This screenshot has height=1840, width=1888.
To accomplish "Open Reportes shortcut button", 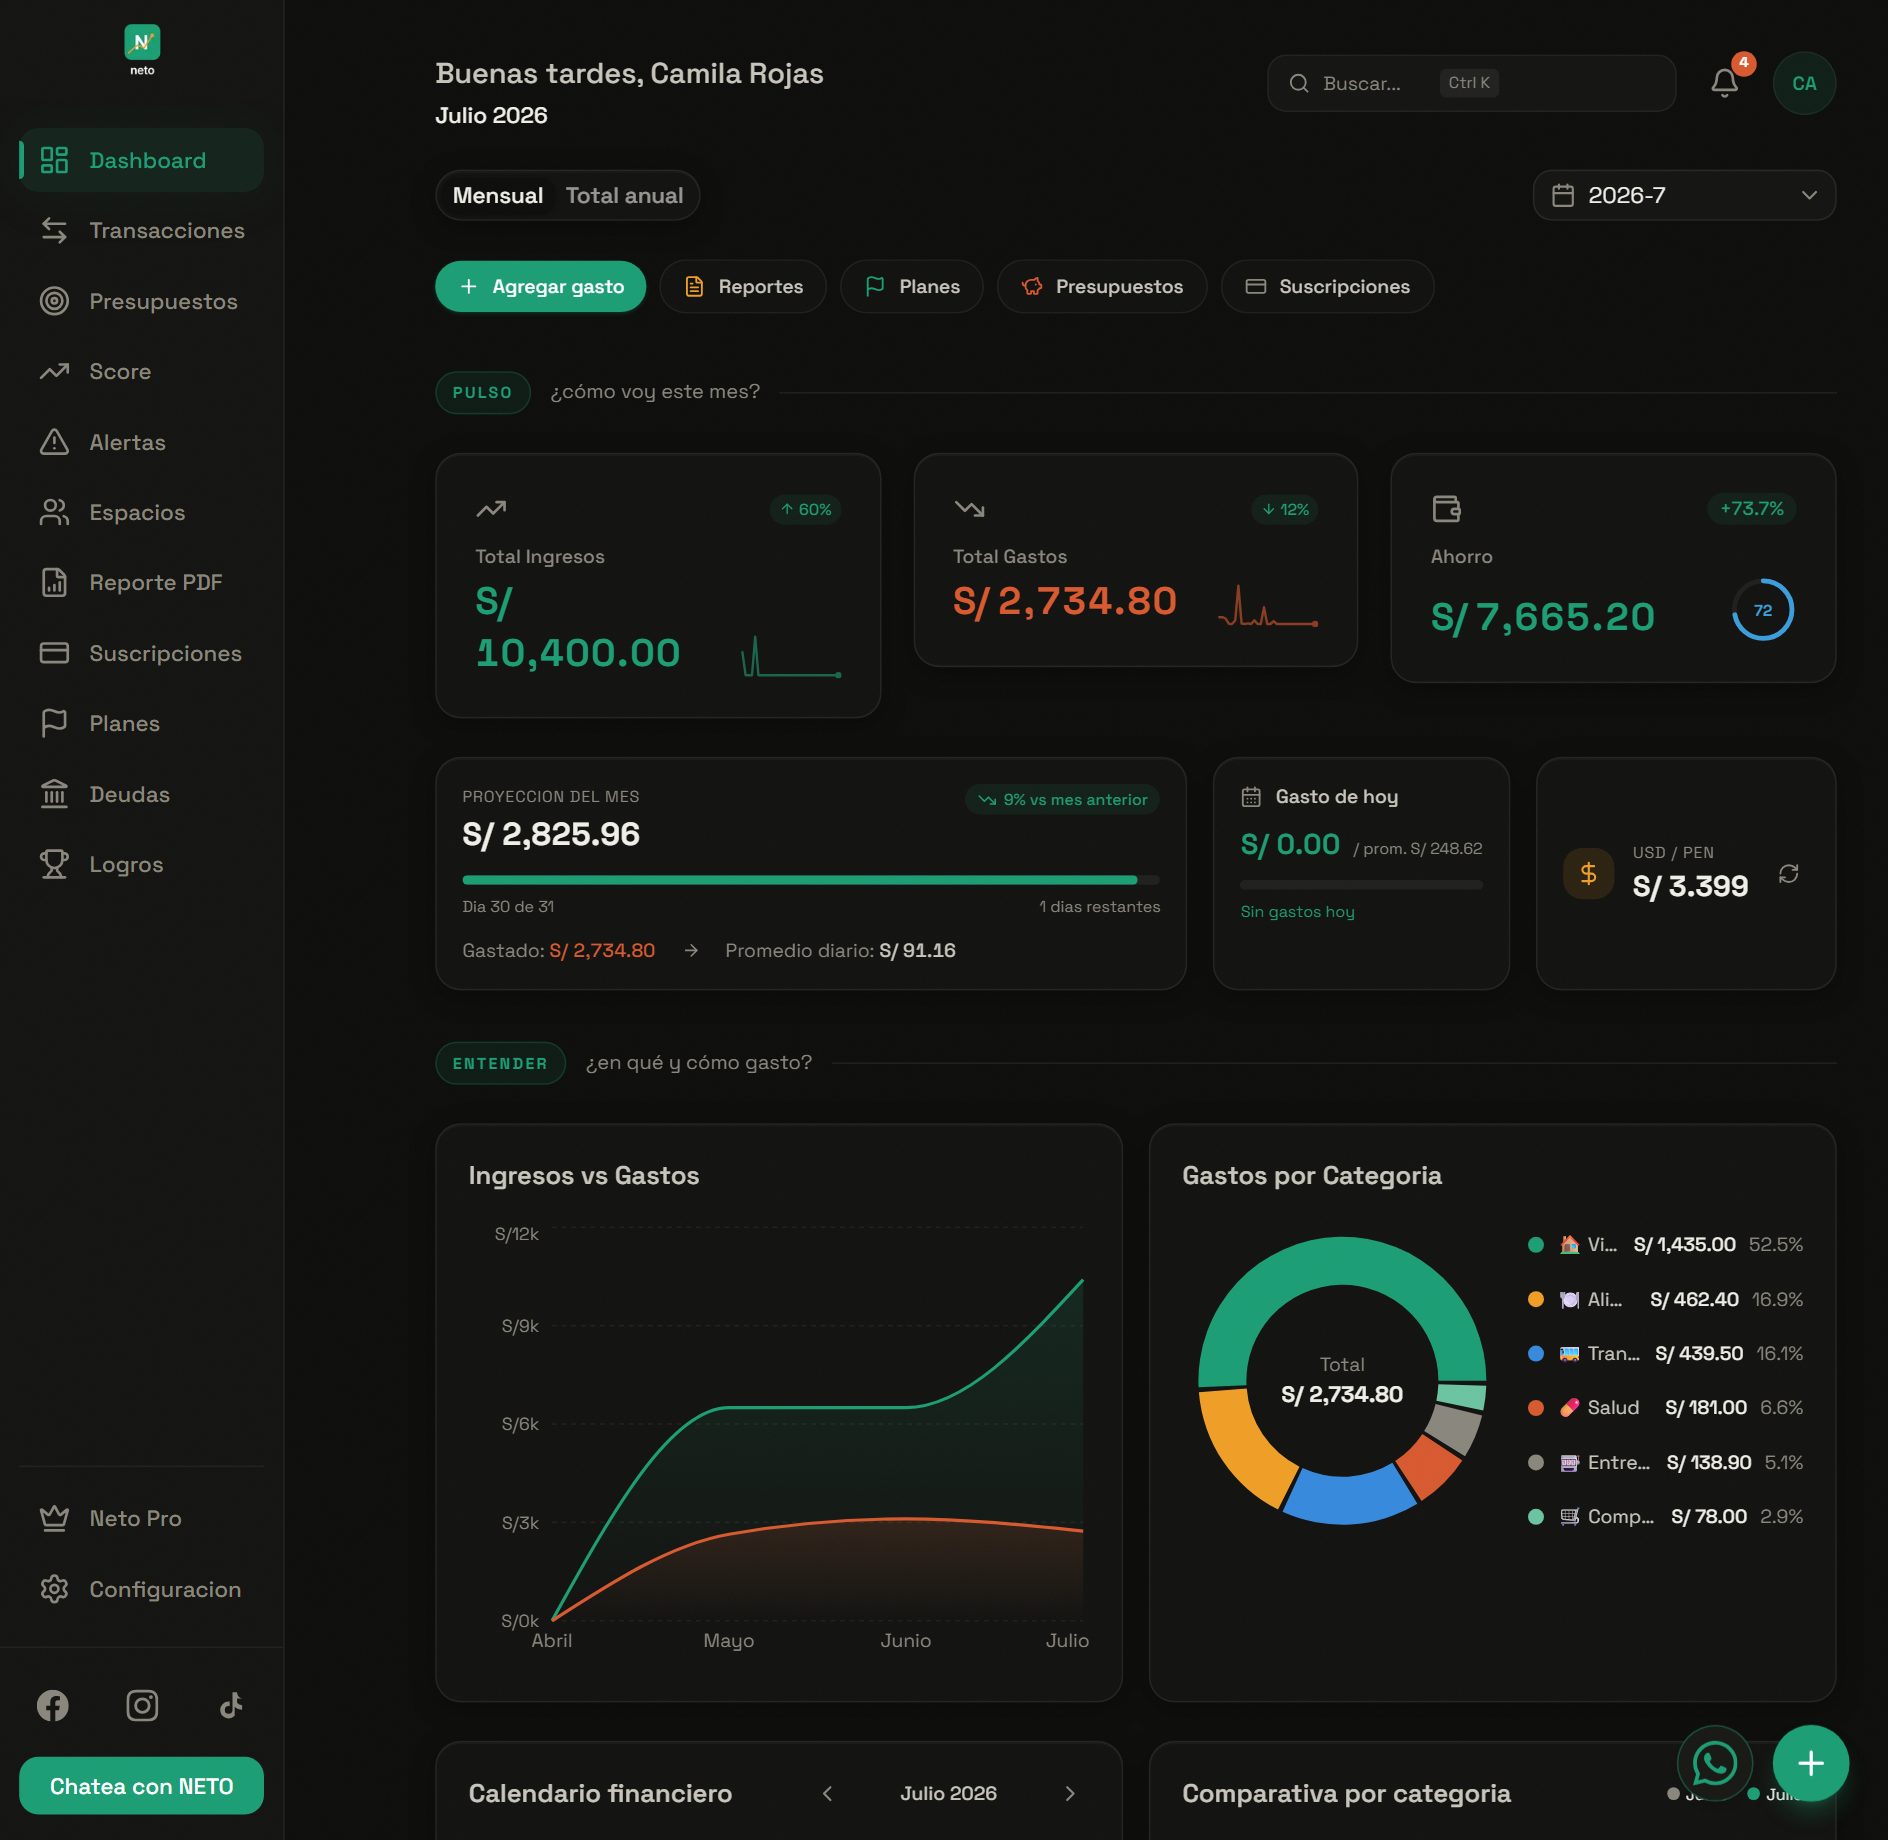I will pos(743,287).
